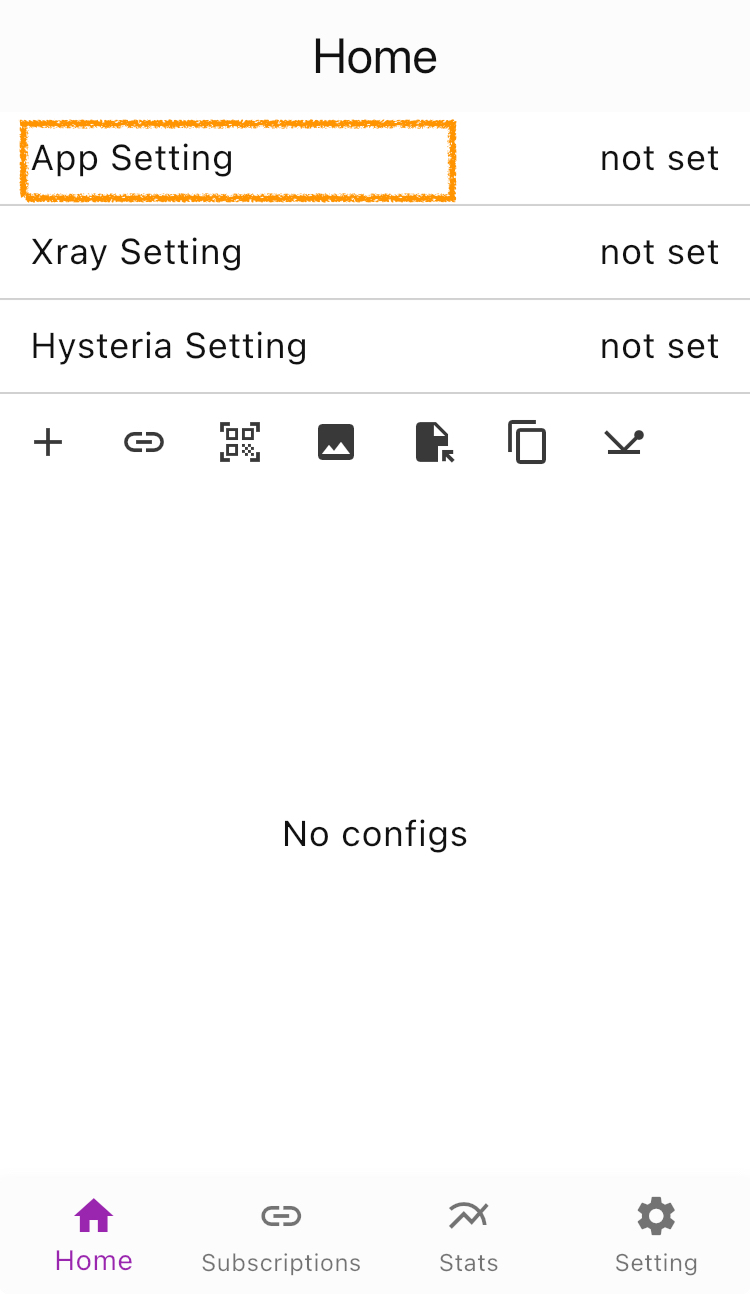Open the Xray Setting selector

point(375,253)
